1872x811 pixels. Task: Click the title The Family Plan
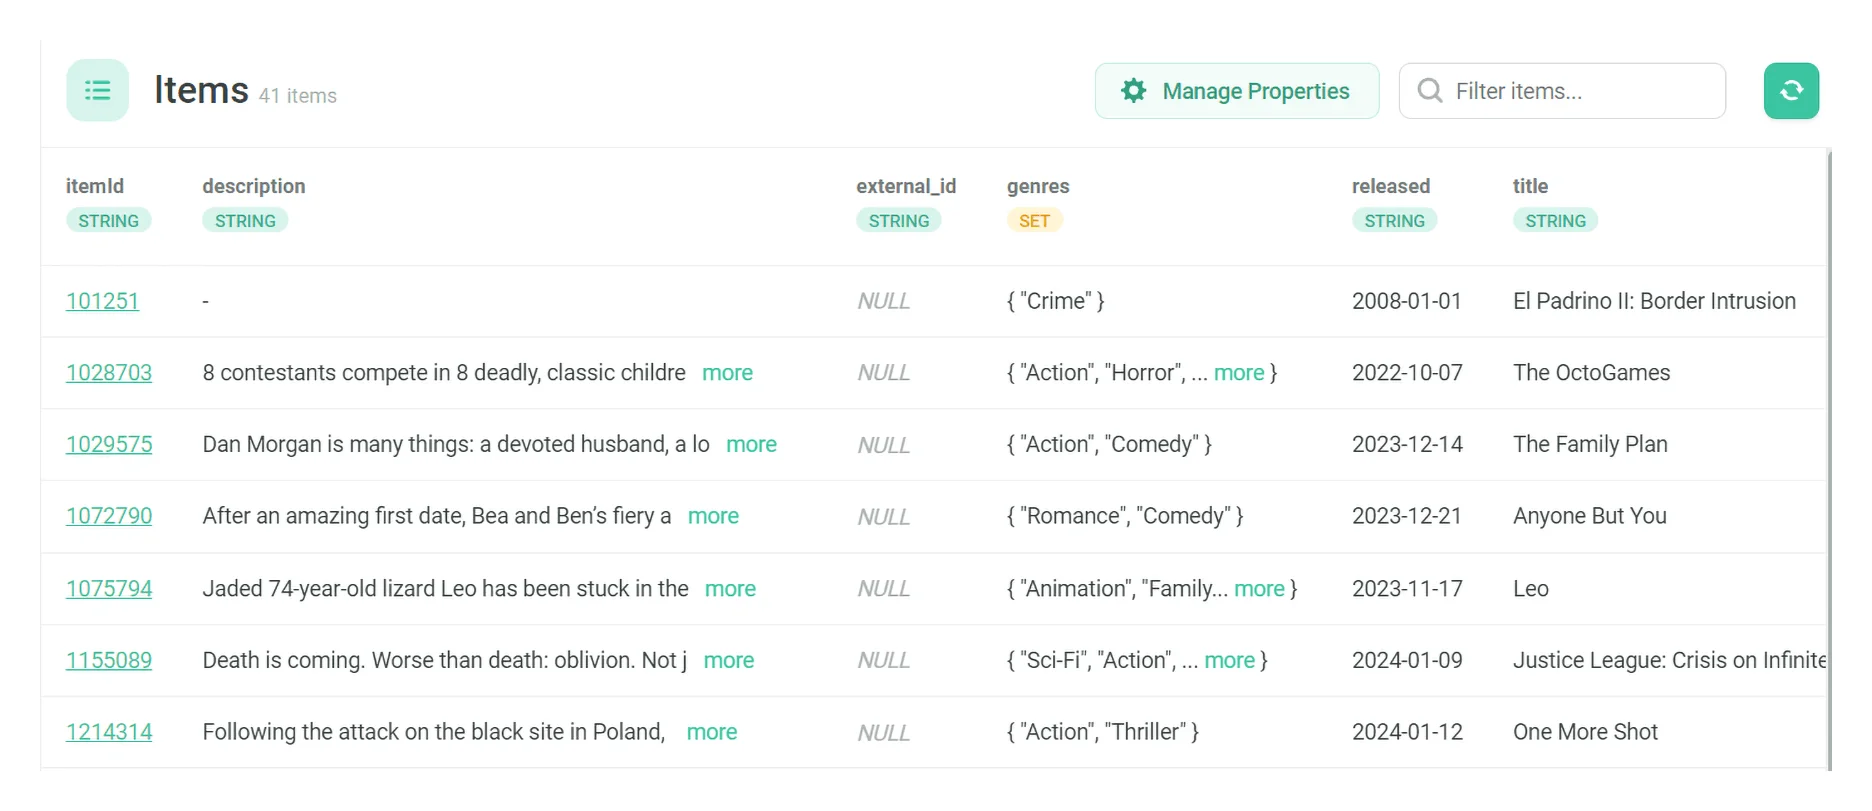pos(1590,445)
